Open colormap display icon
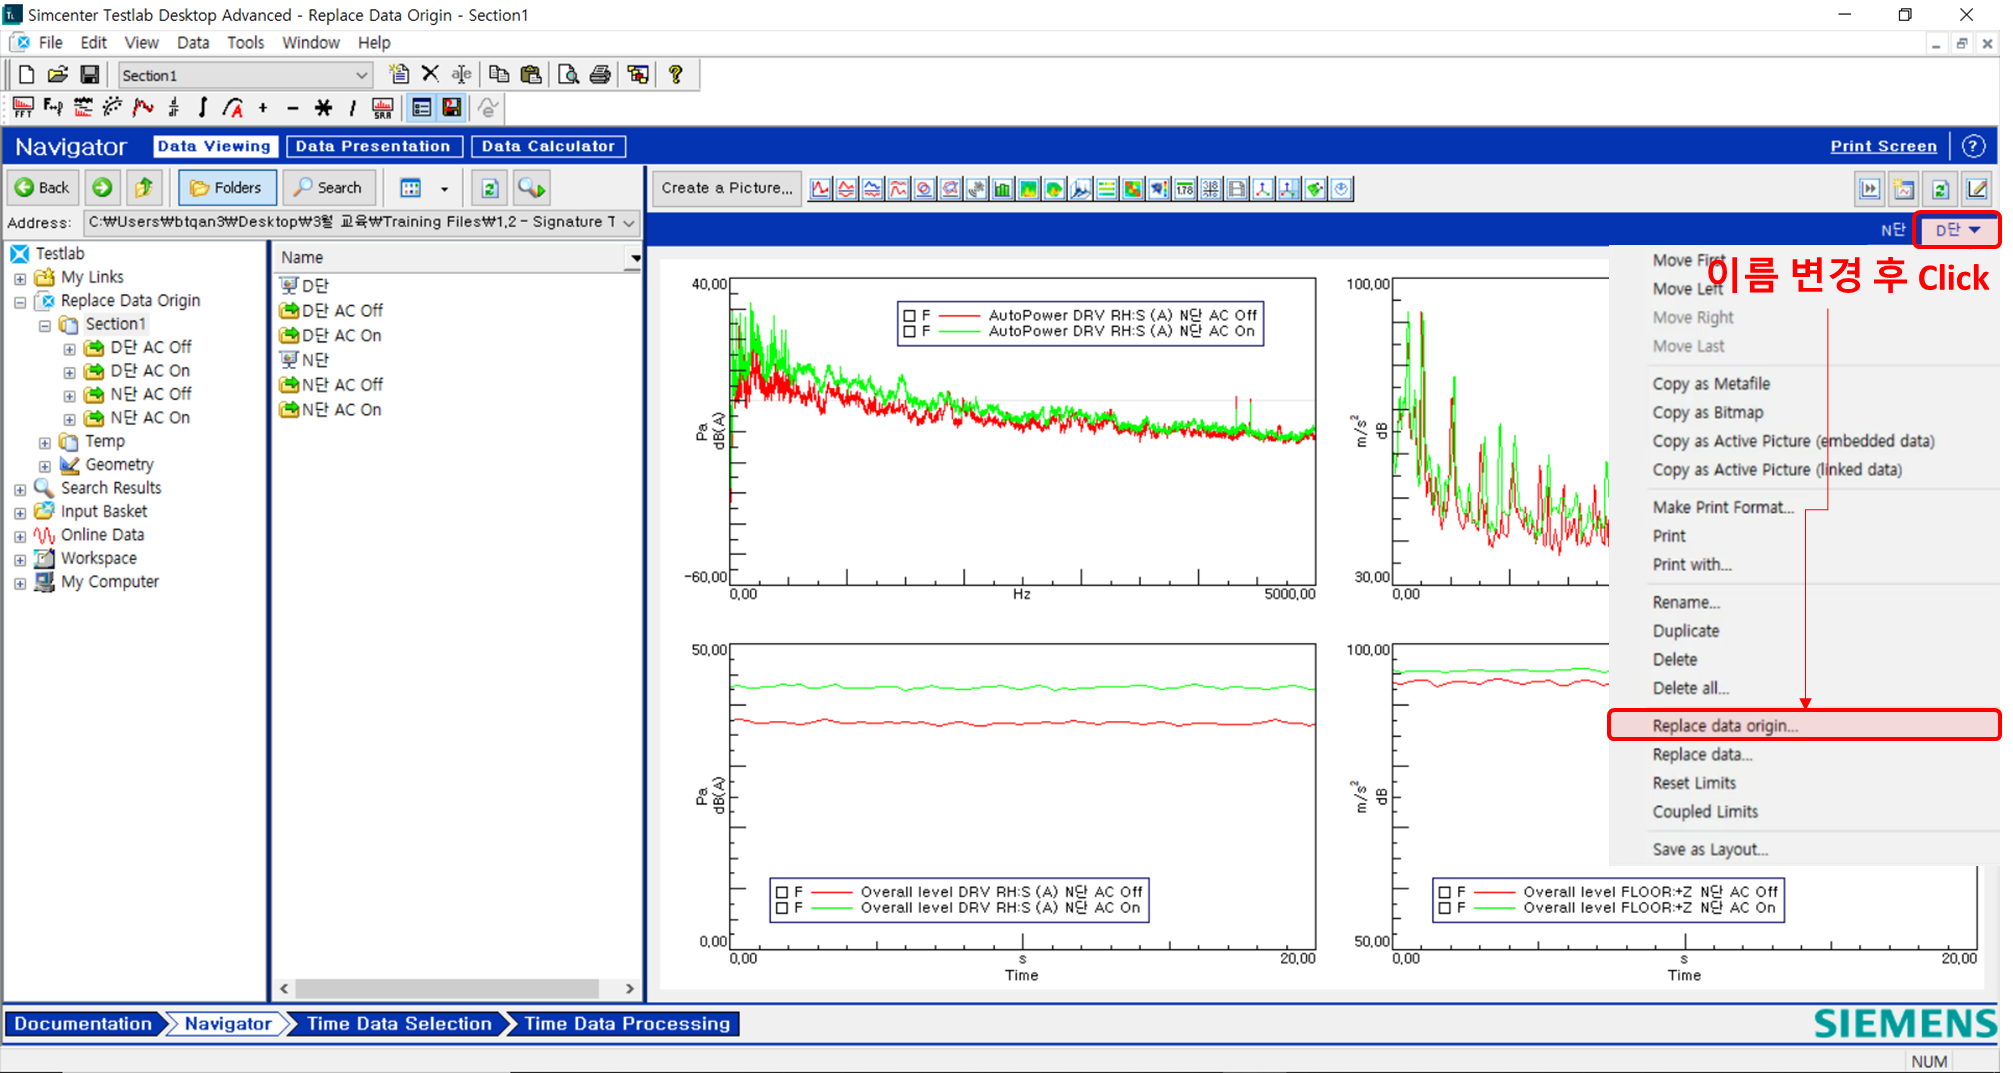The image size is (2013, 1073). (1028, 189)
